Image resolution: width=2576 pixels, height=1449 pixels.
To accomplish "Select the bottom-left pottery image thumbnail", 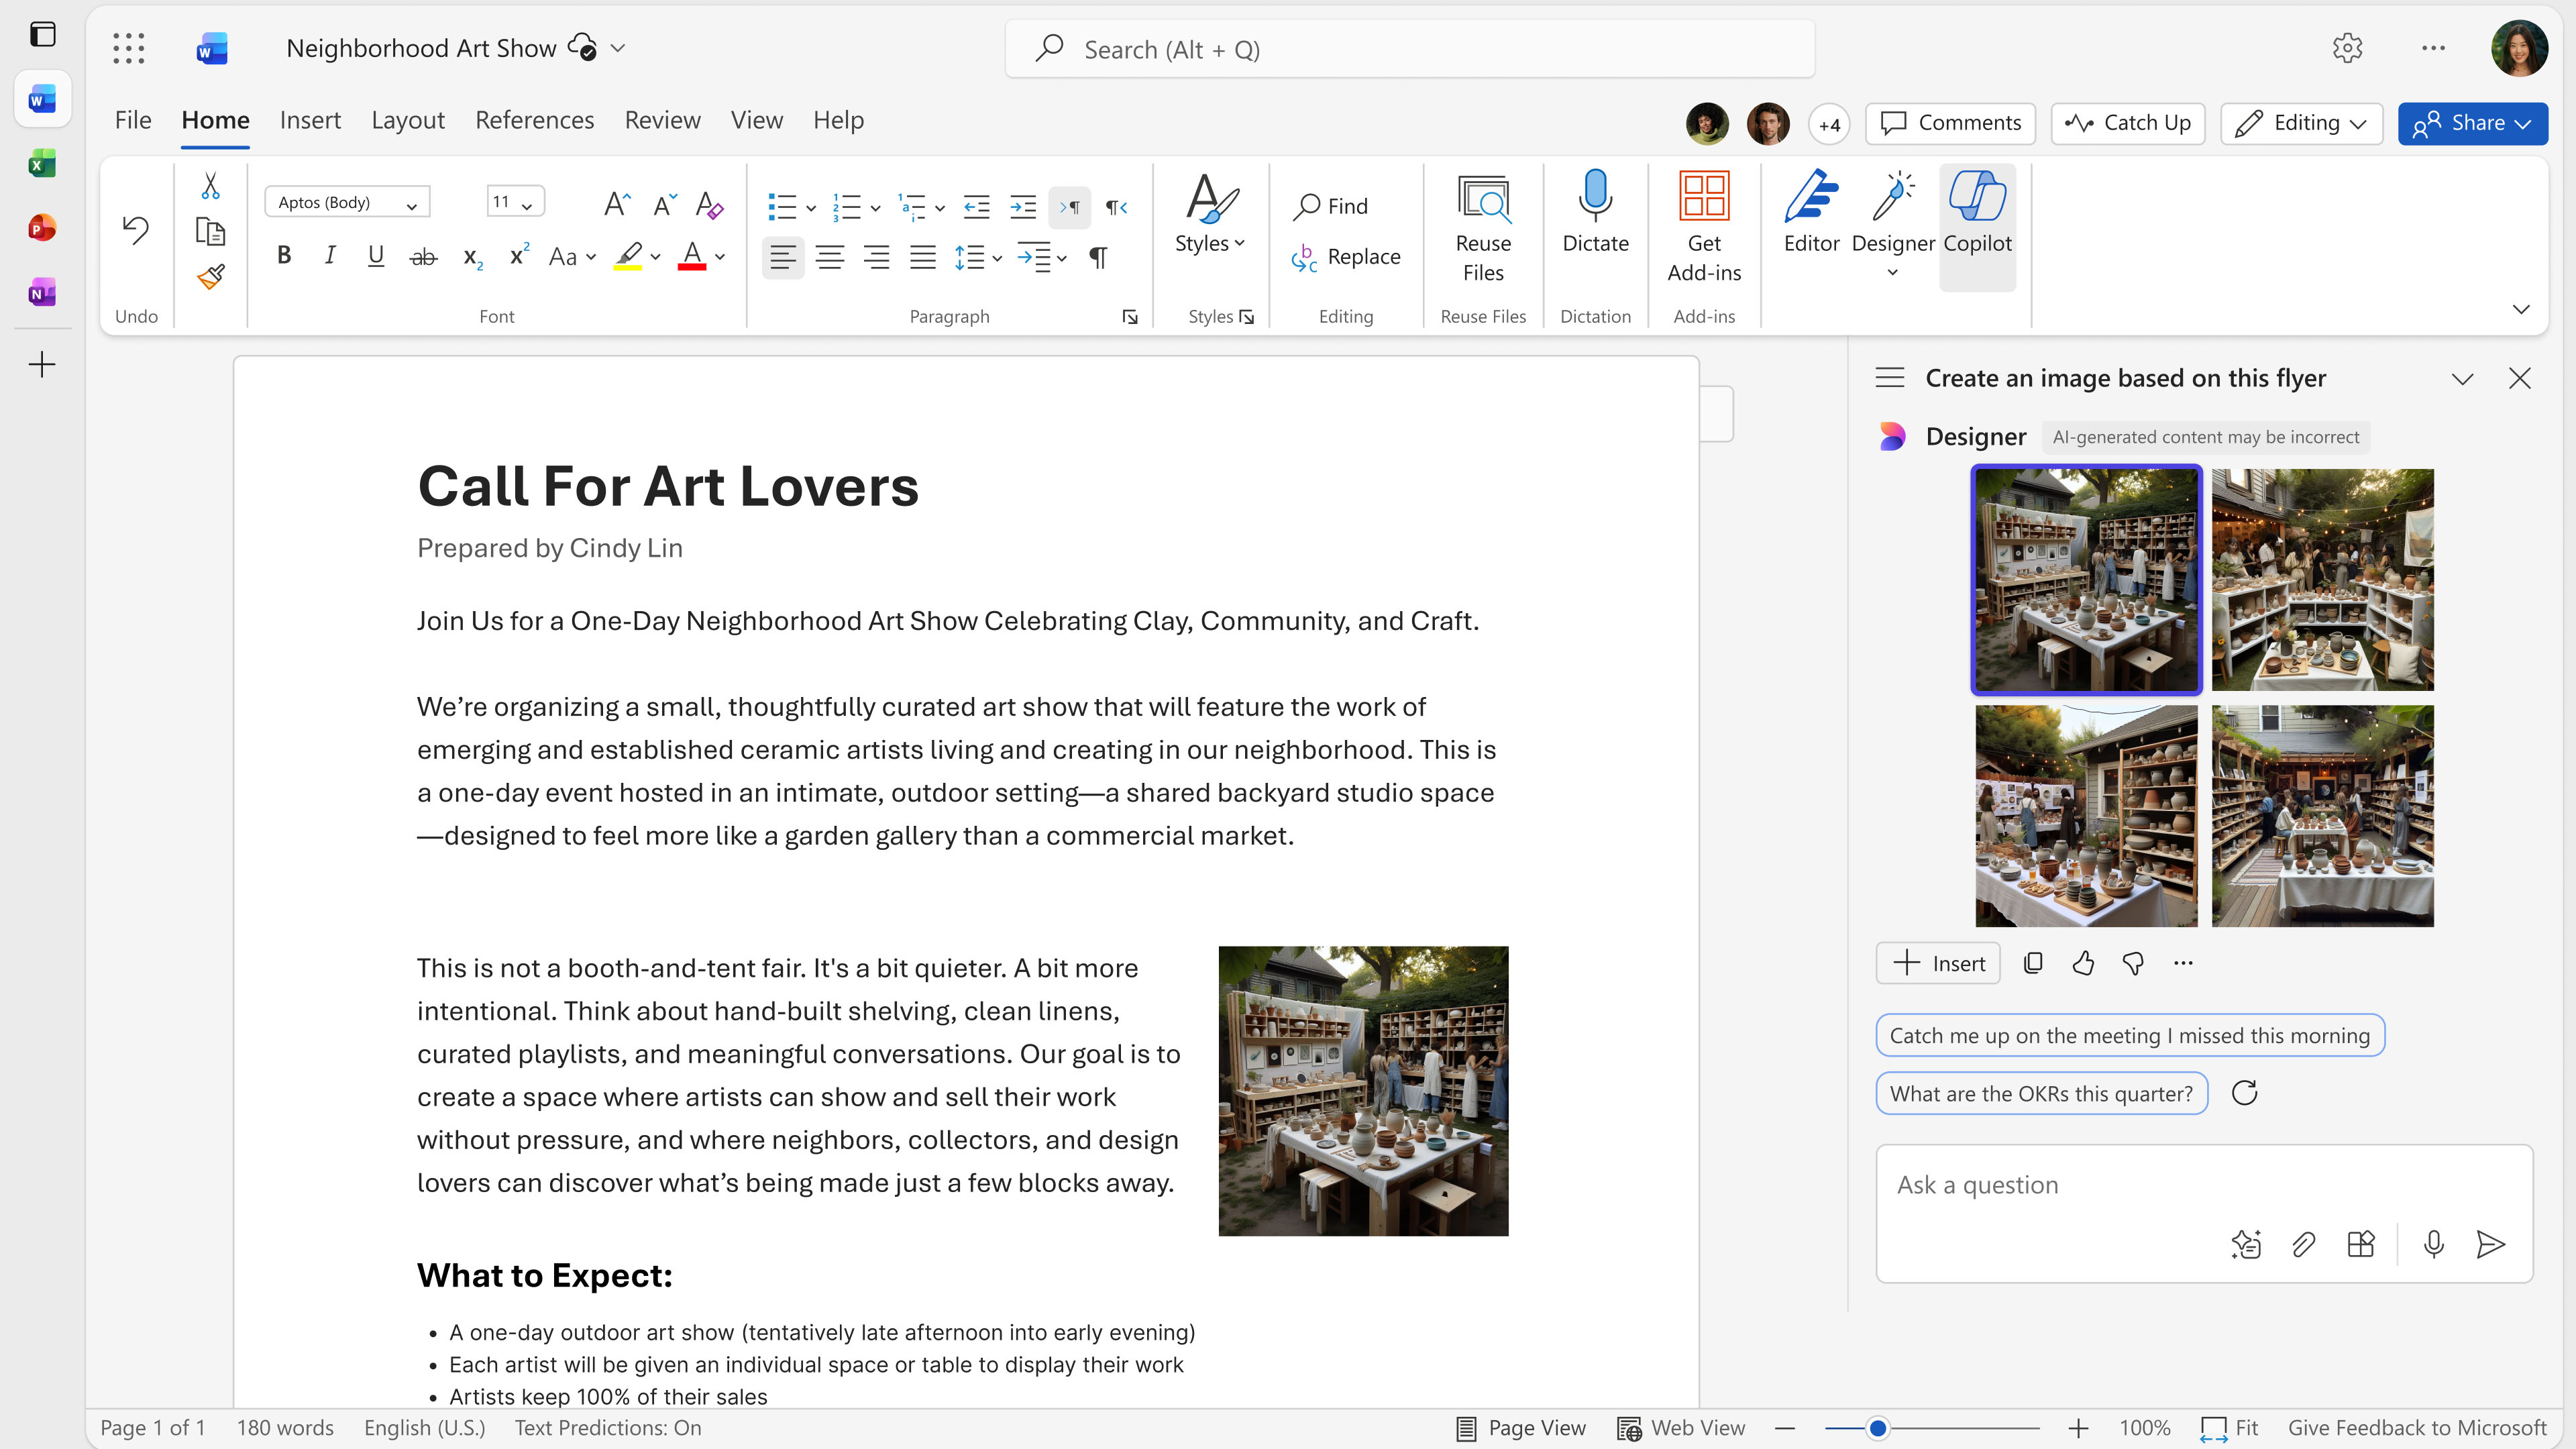I will [x=2087, y=815].
